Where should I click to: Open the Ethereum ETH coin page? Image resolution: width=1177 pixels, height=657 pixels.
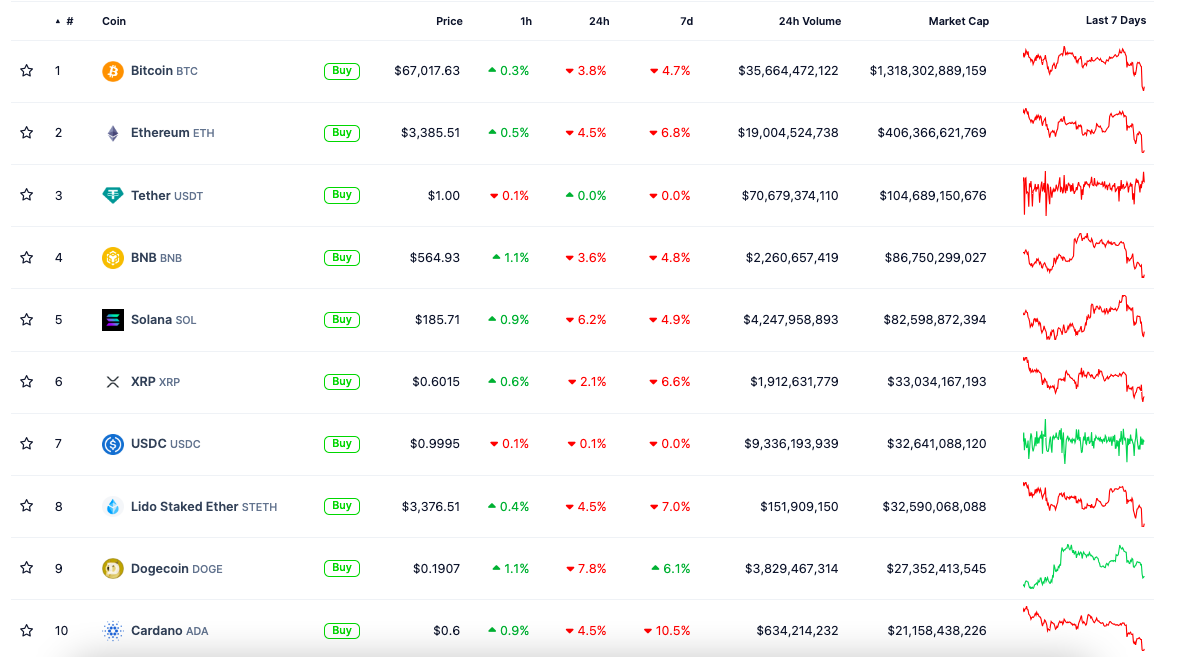(x=173, y=133)
